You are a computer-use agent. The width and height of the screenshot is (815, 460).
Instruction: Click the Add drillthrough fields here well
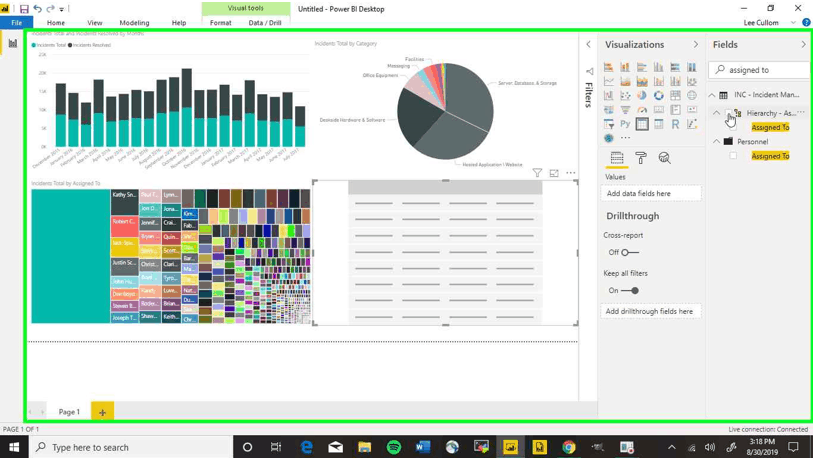[x=652, y=311]
